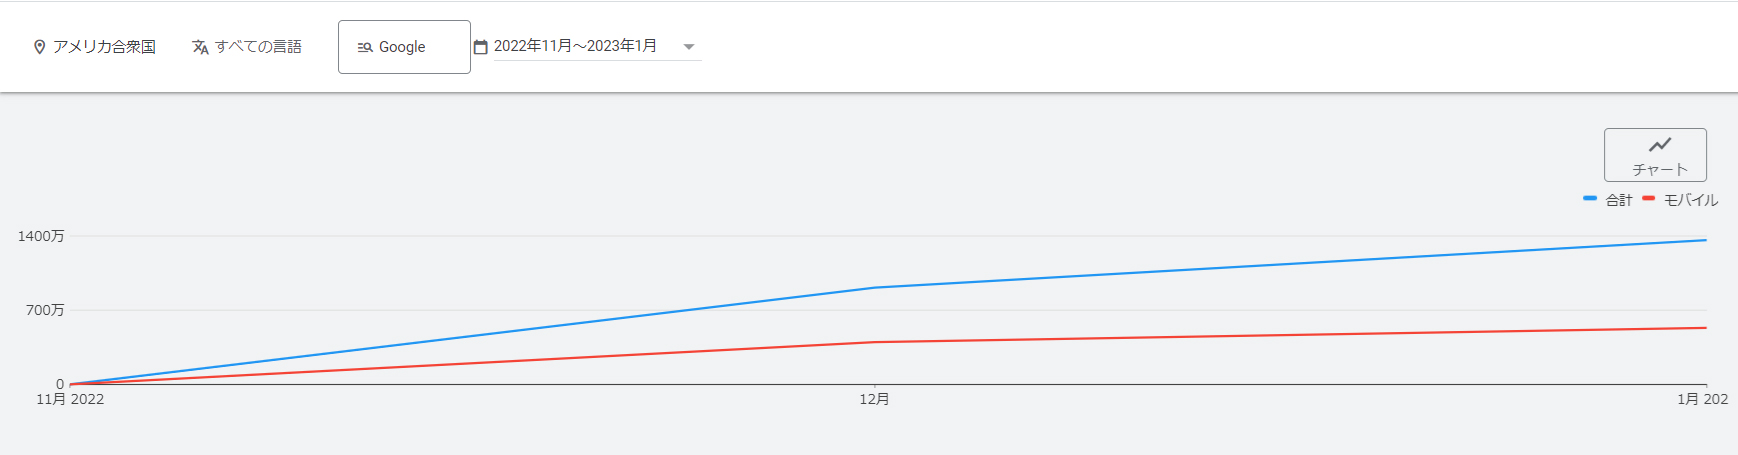Screen dimensions: 1738x455
Task: Click the search network icon beside Google
Action: (x=365, y=47)
